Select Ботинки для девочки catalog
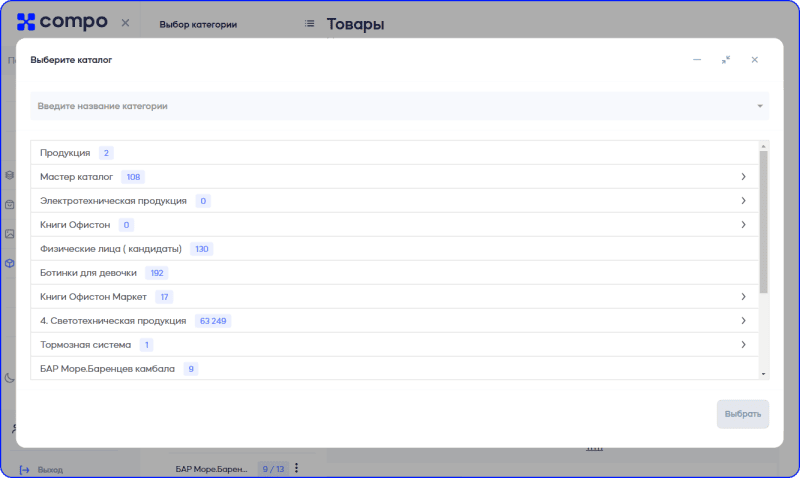This screenshot has width=800, height=478. tap(394, 272)
